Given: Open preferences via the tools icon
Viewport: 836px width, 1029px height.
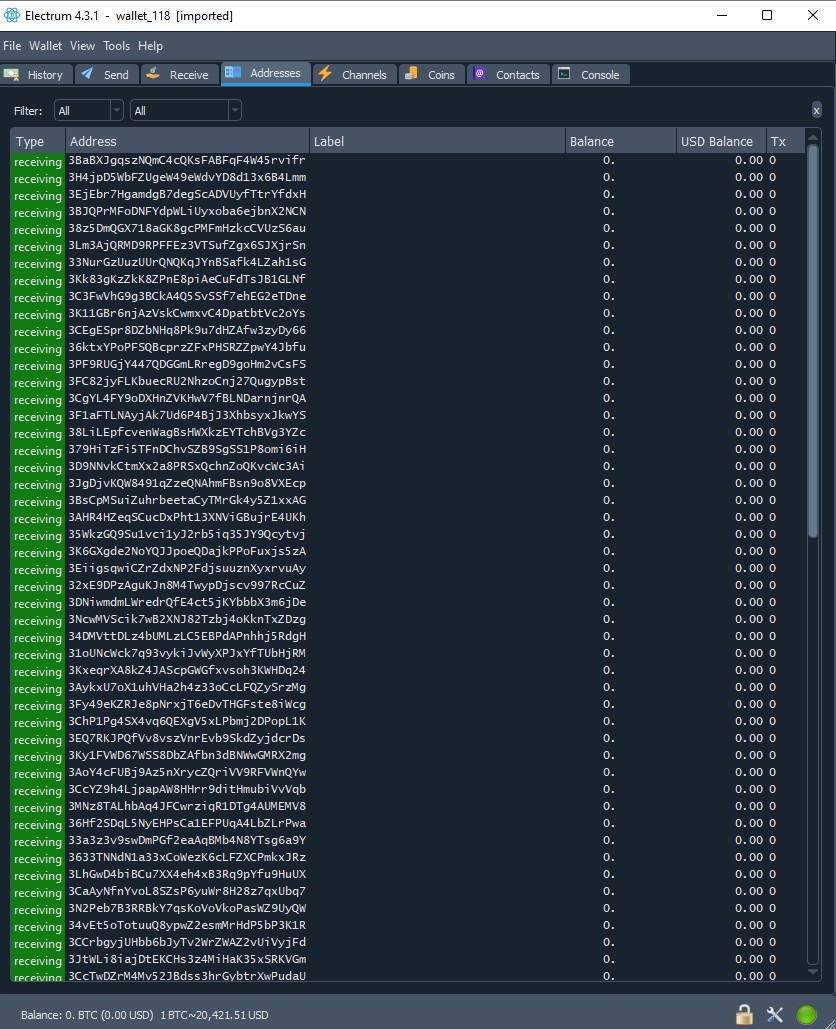Looking at the screenshot, I should (x=775, y=1014).
